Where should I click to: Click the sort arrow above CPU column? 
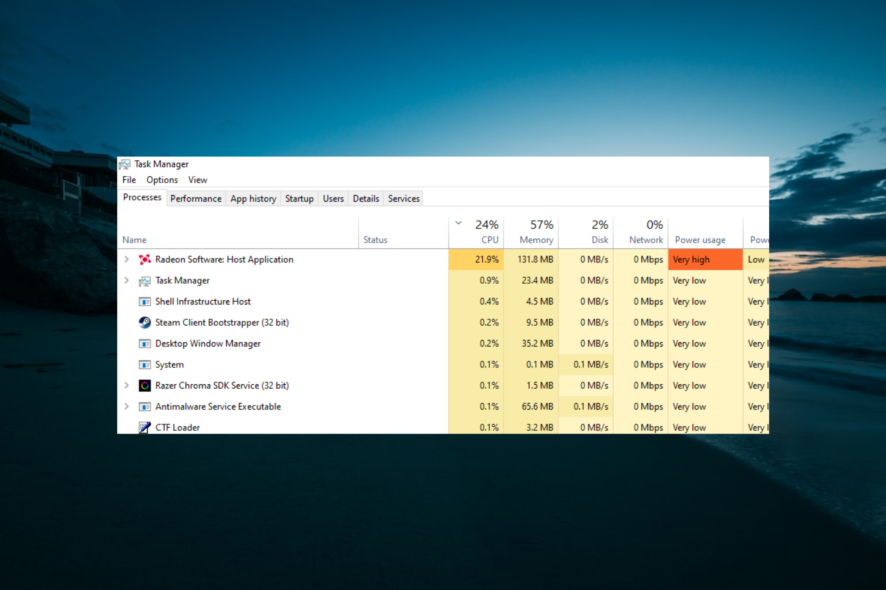pyautogui.click(x=459, y=223)
